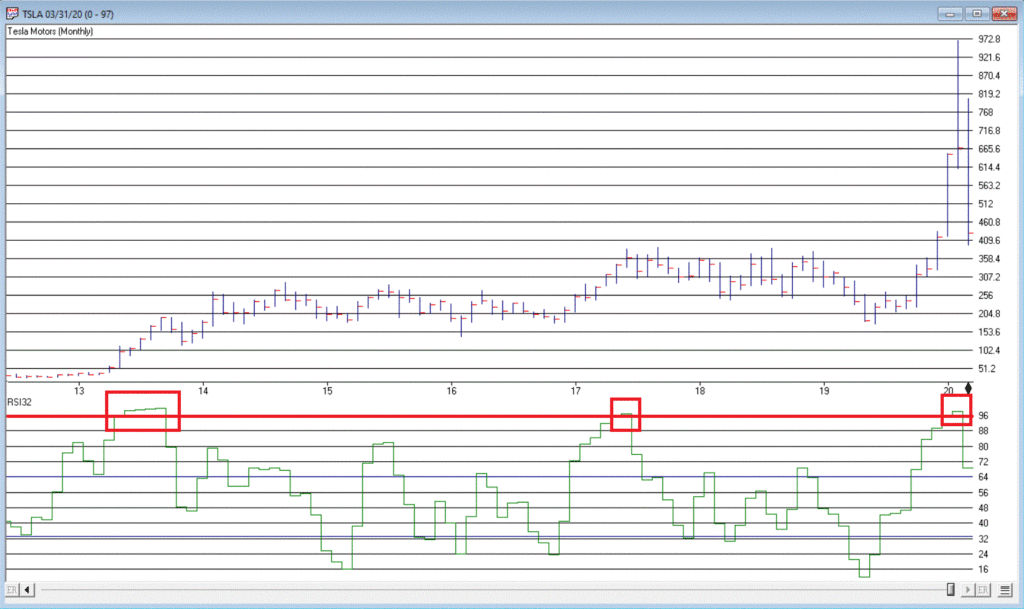Click the 716.8 price axis label
The height and width of the screenshot is (609, 1024).
click(x=989, y=131)
